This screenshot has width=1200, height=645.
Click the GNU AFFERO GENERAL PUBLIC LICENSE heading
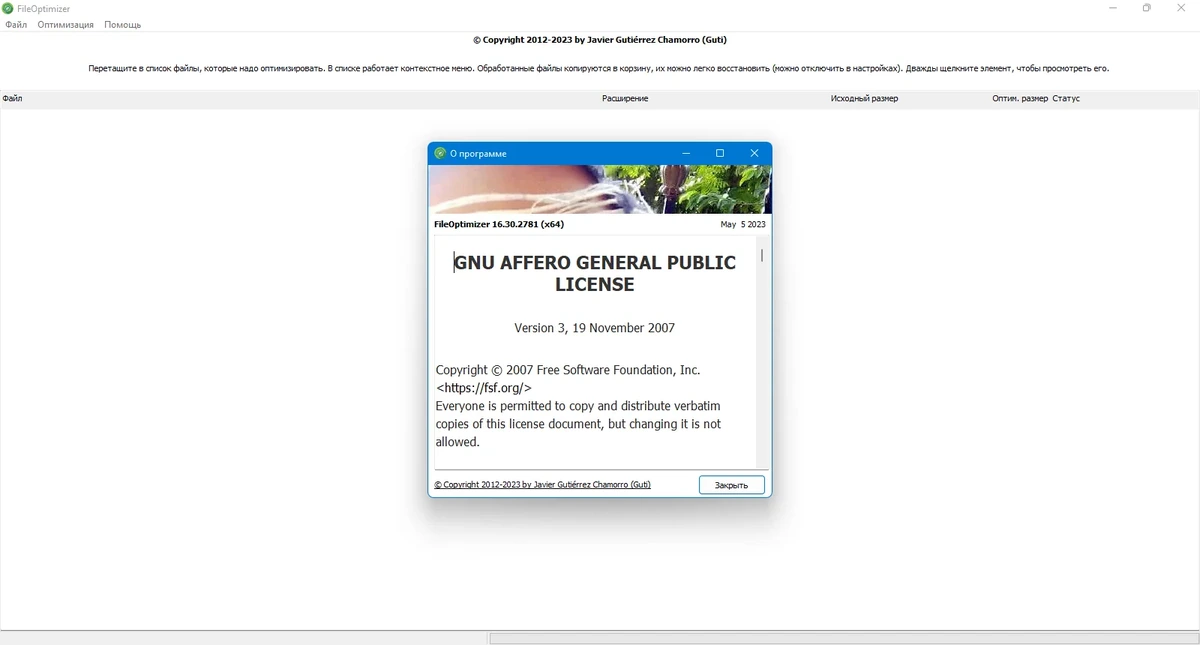[x=595, y=273]
